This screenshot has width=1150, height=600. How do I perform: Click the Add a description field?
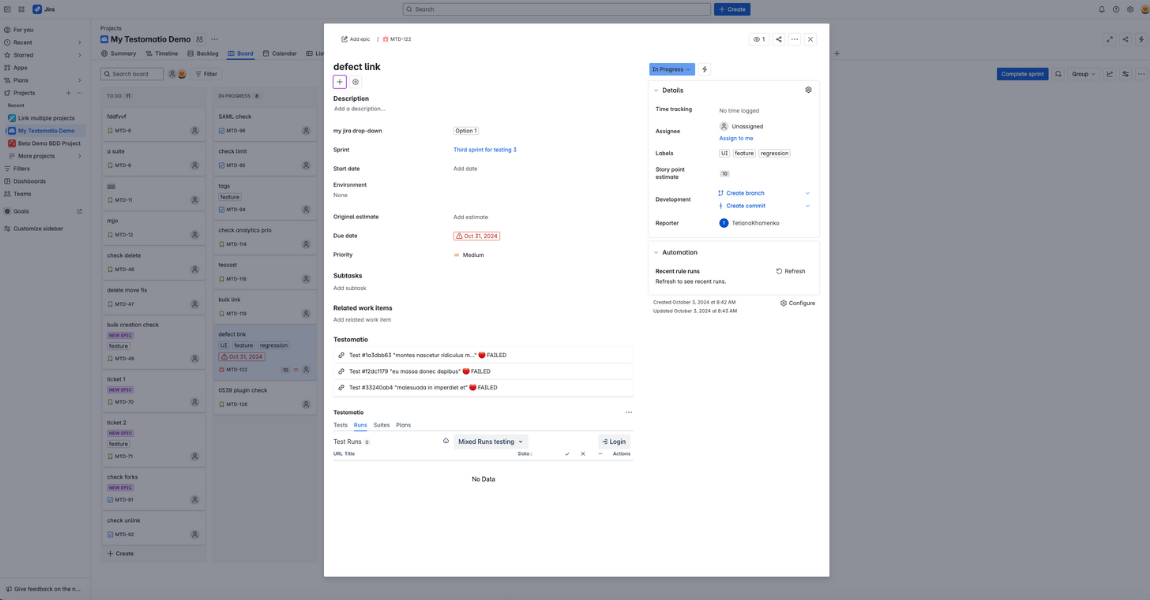pos(360,108)
